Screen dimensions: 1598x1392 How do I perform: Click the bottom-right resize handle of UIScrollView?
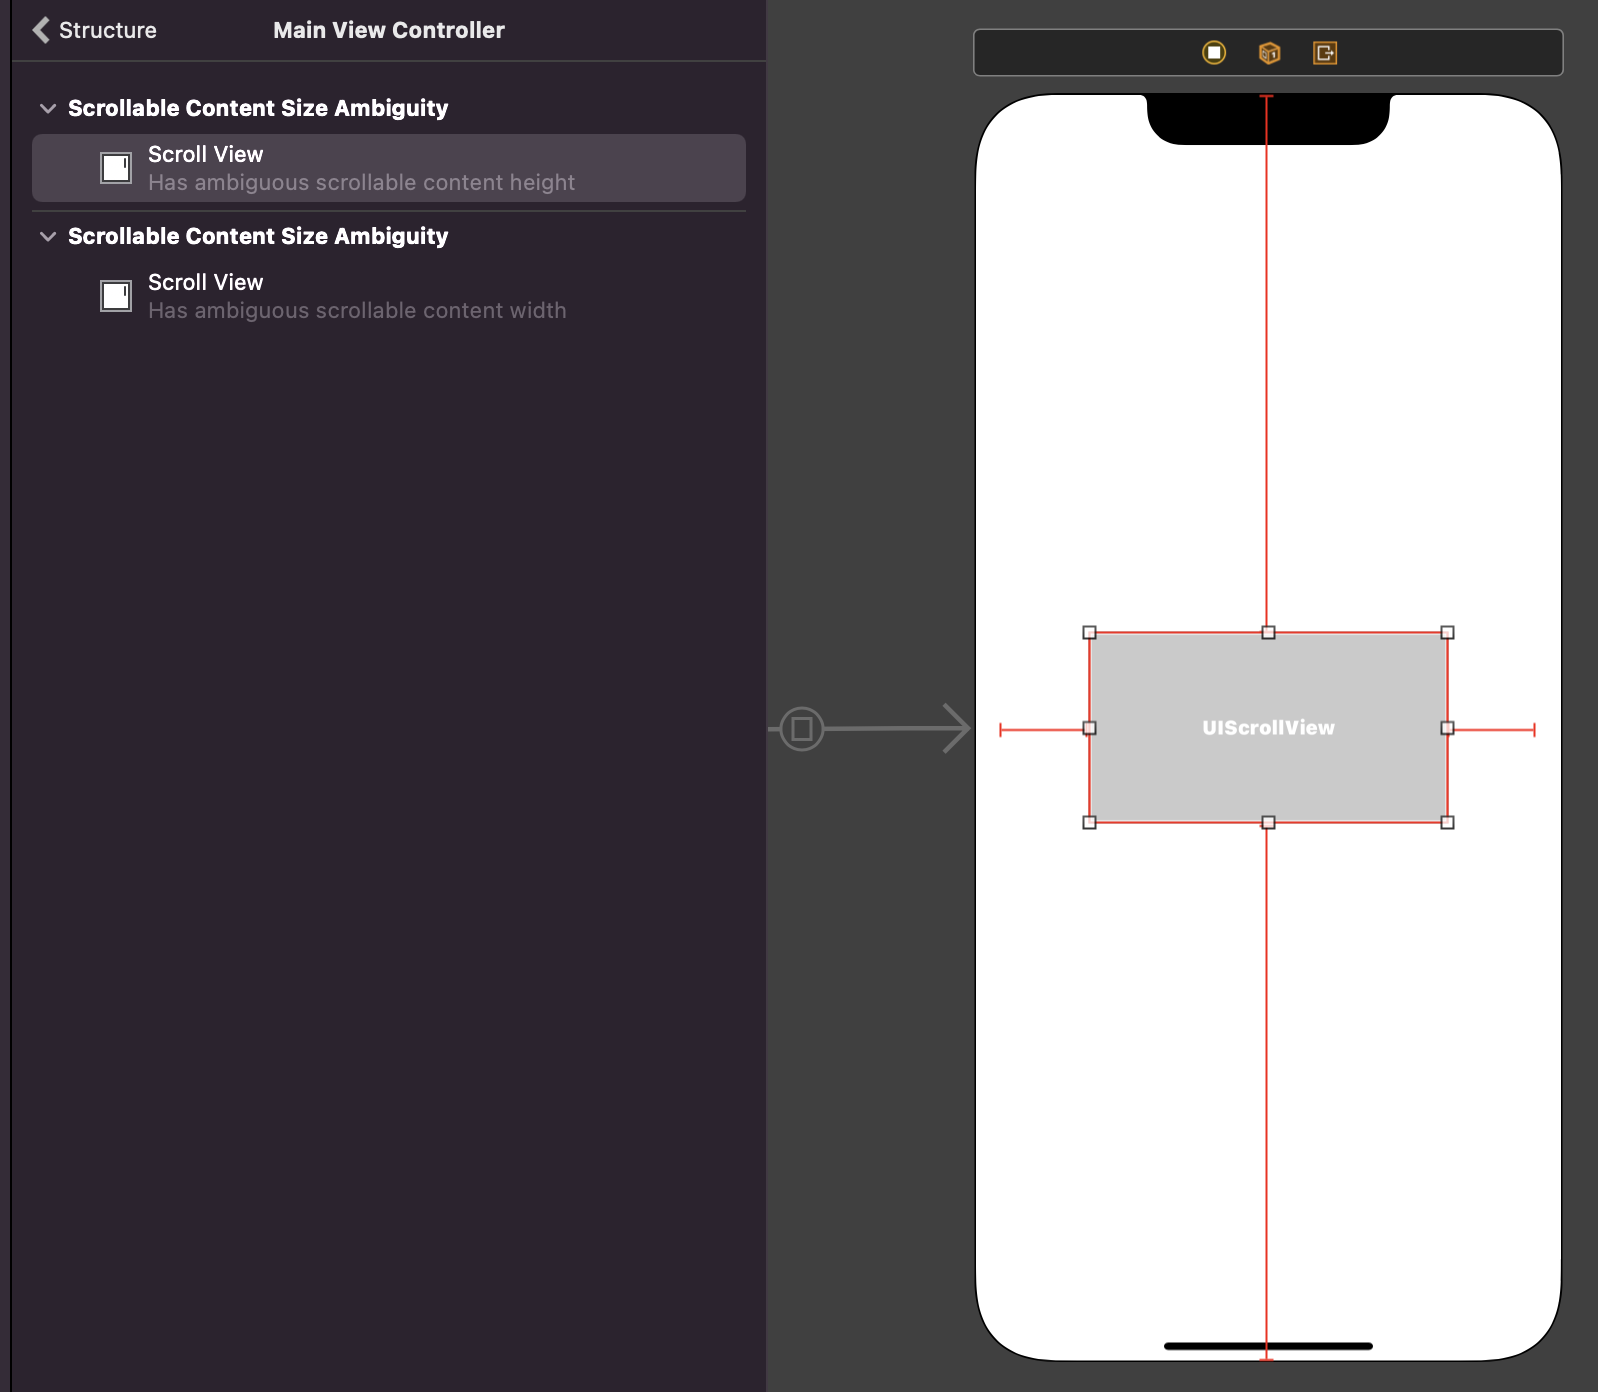coord(1447,822)
